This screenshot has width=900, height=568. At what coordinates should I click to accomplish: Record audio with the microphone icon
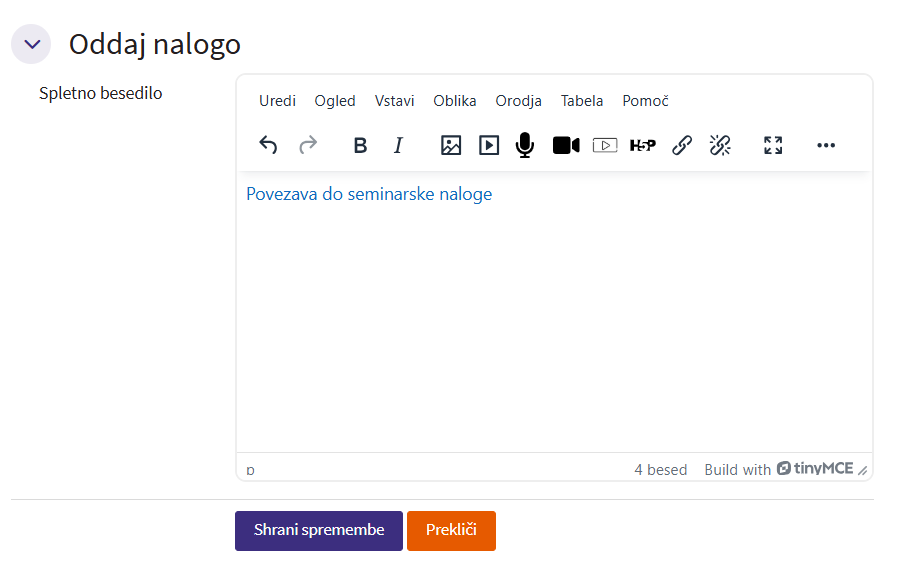point(525,145)
